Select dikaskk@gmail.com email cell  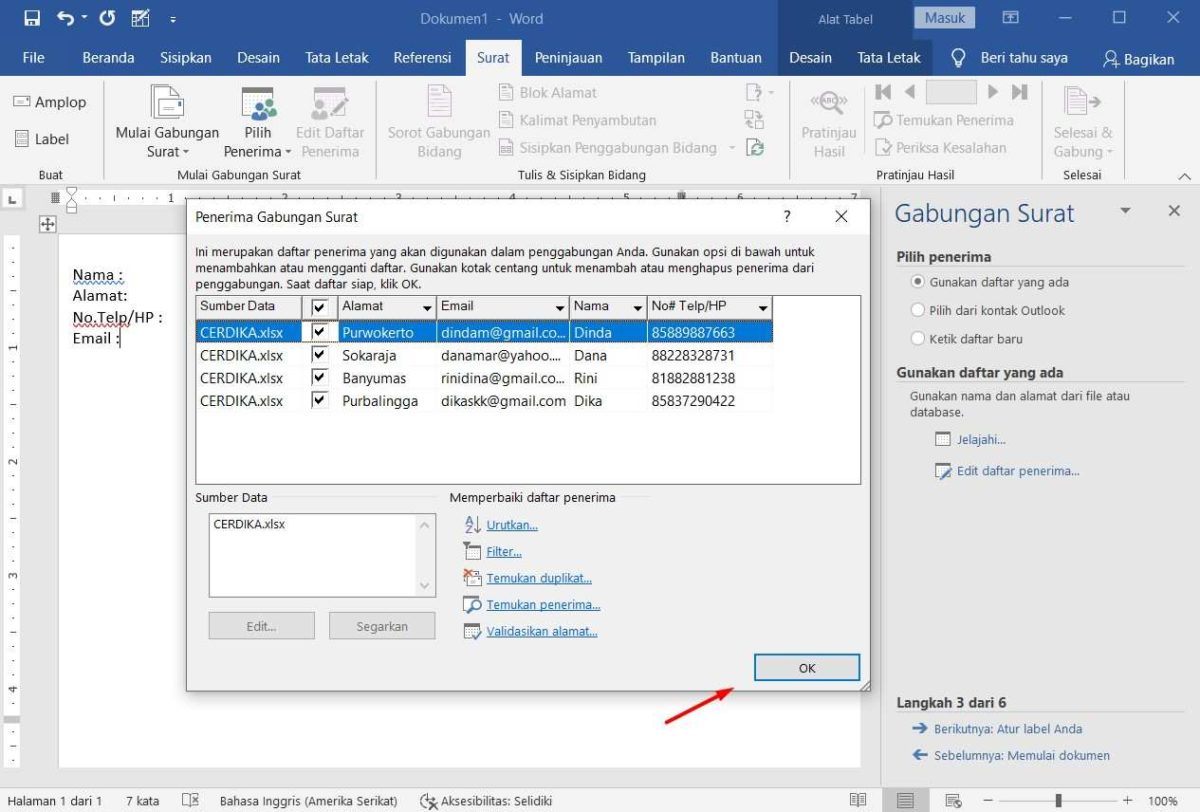503,401
